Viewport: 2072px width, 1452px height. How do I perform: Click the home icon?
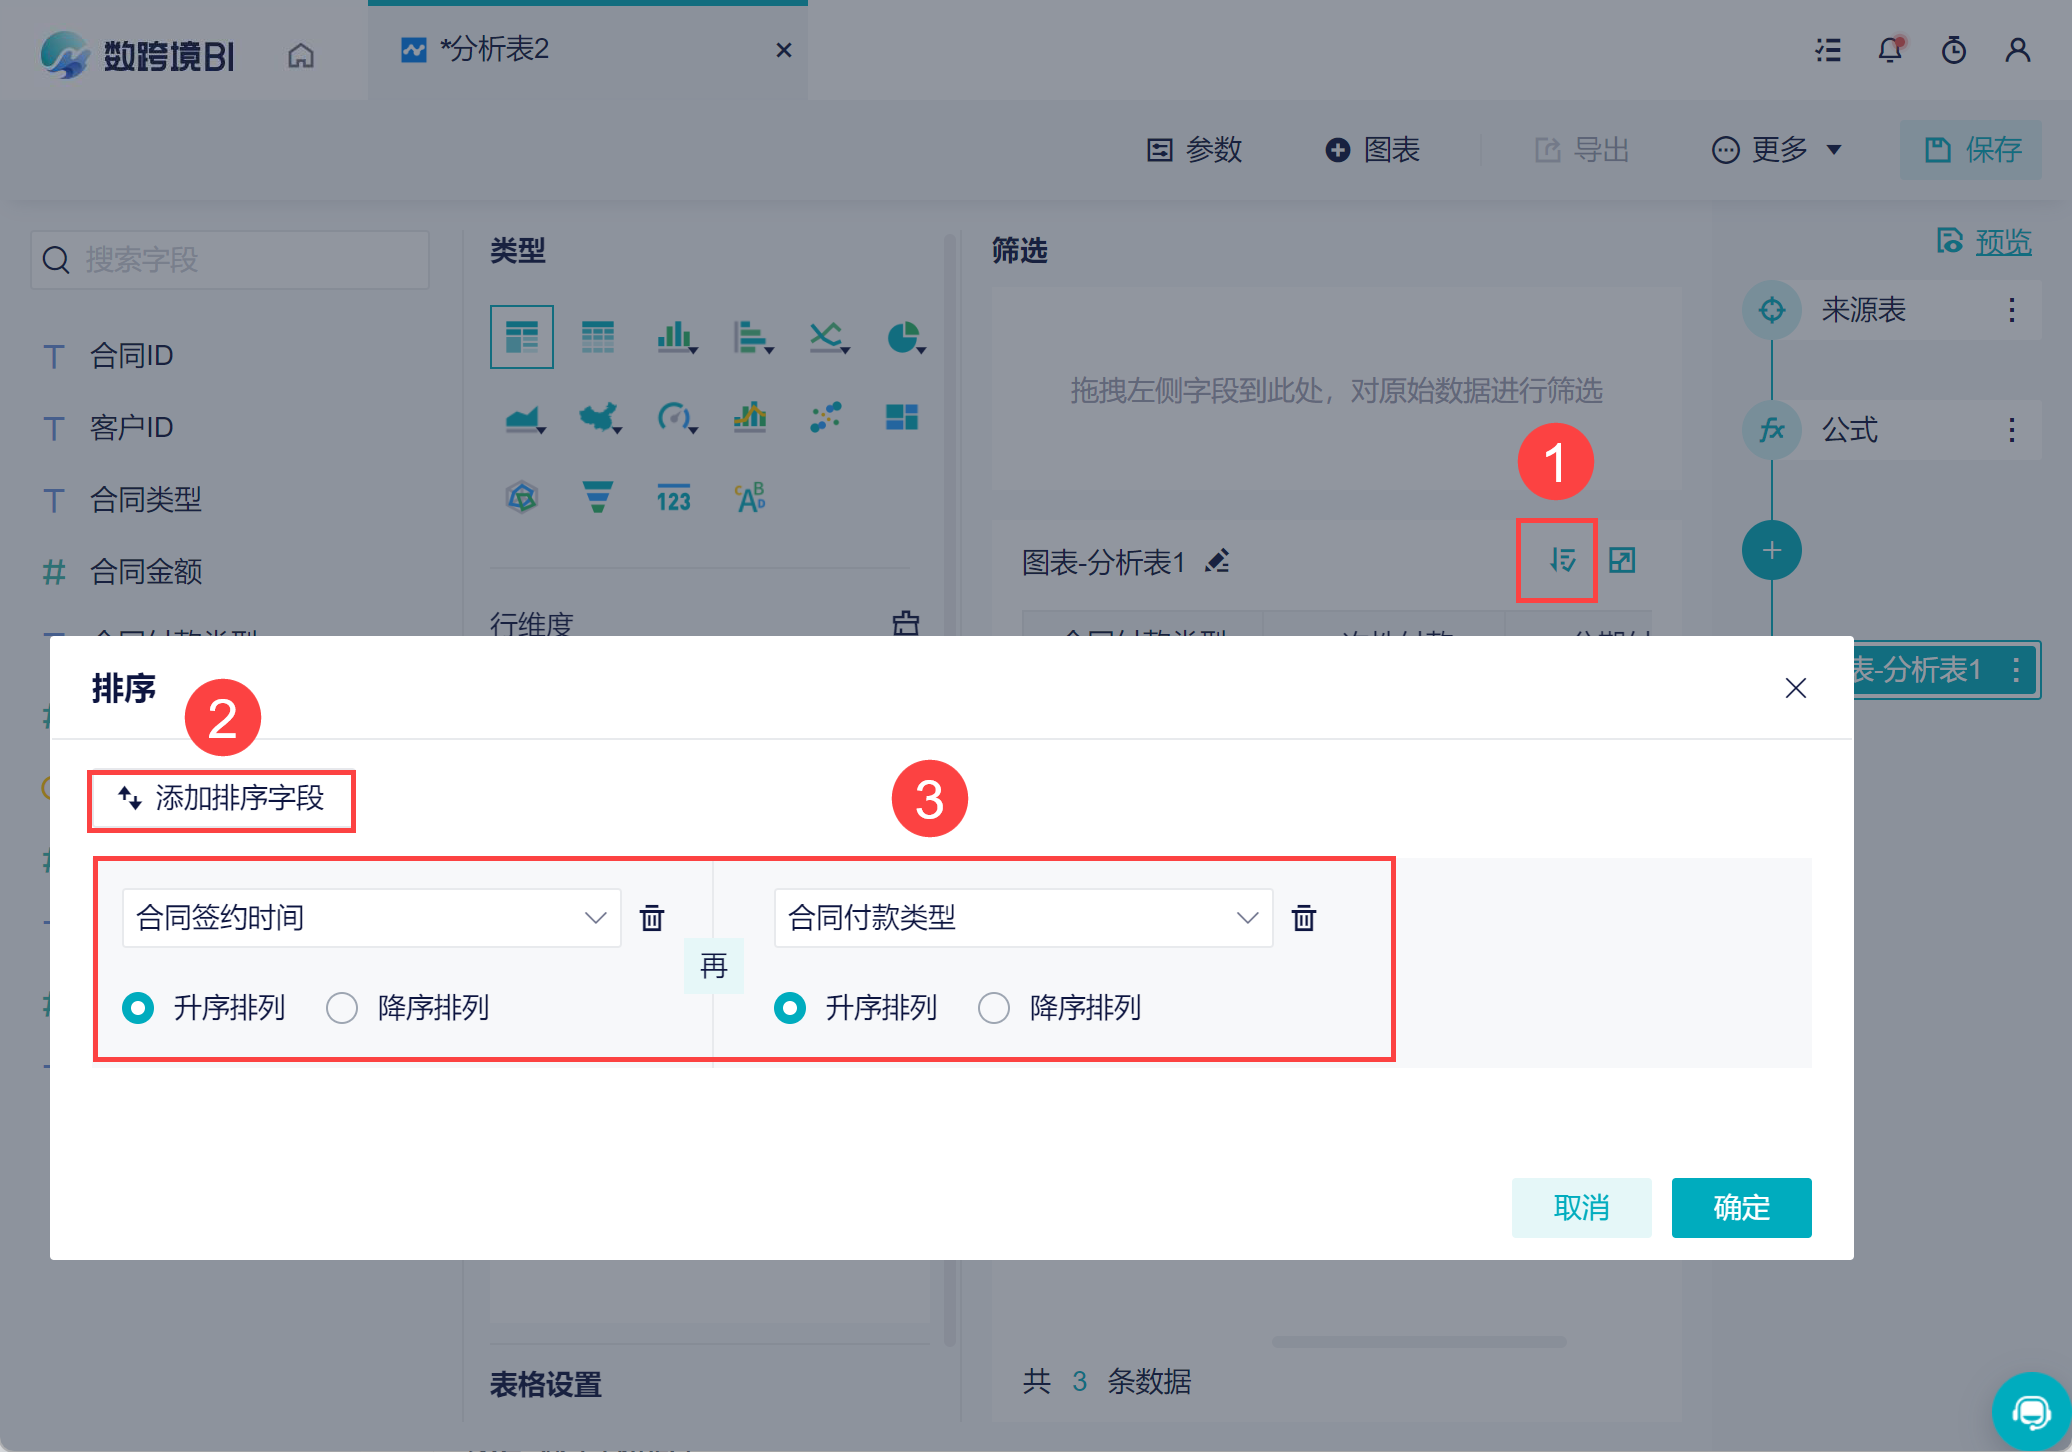[300, 56]
